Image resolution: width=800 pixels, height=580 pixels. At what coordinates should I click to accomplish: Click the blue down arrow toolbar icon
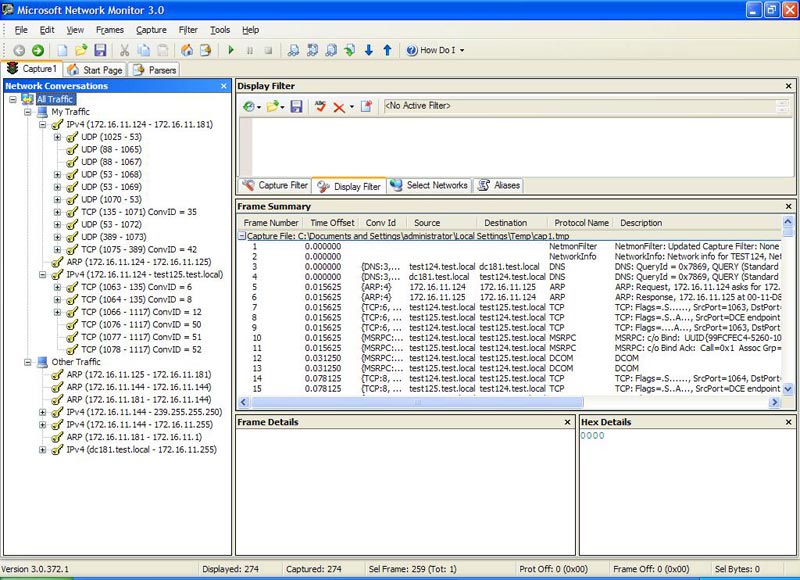(368, 50)
